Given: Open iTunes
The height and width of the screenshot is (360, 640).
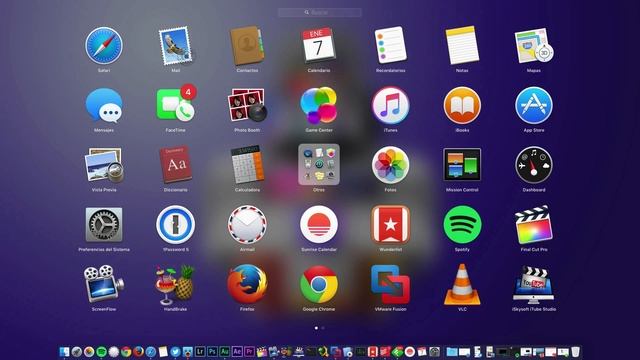Looking at the screenshot, I should [x=391, y=105].
